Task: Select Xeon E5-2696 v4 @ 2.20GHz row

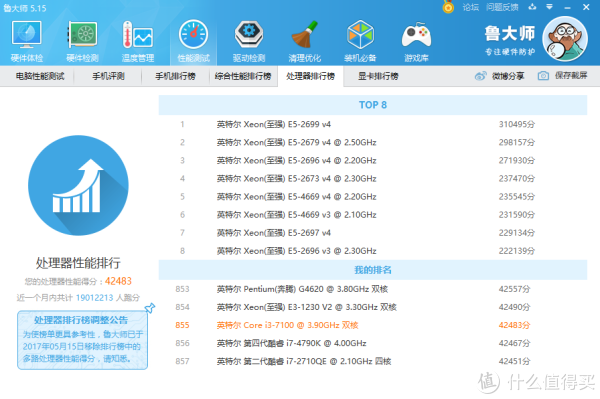Action: (x=373, y=160)
